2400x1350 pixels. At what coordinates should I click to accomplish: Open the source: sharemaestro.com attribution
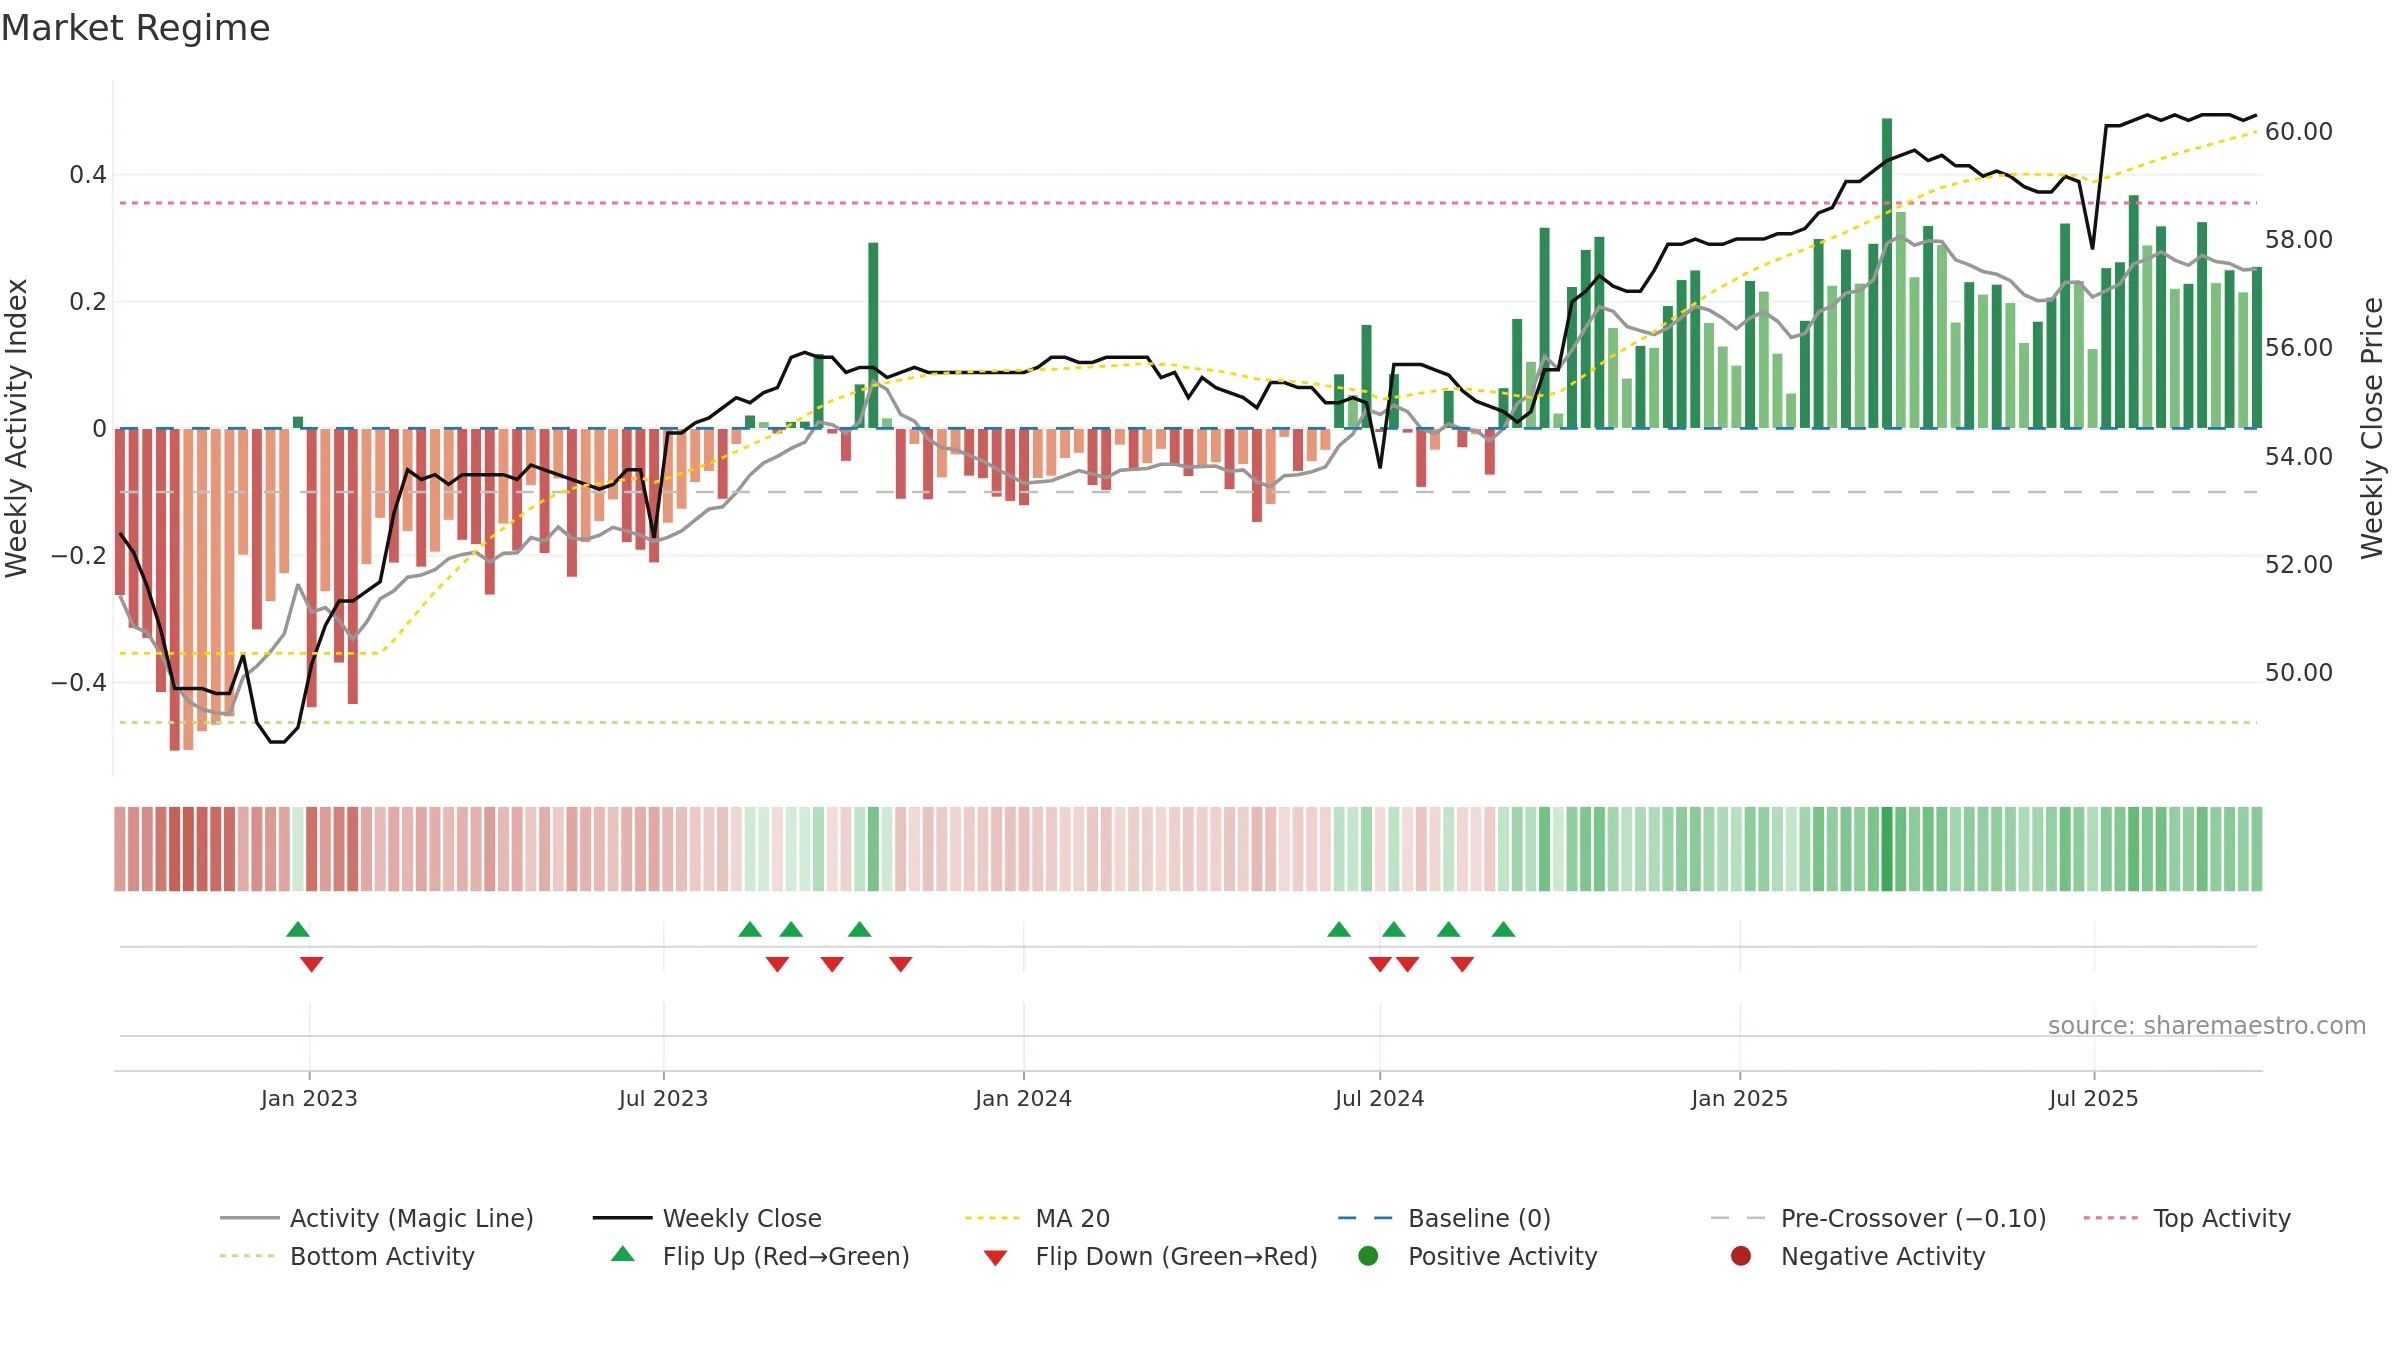pyautogui.click(x=2207, y=1025)
